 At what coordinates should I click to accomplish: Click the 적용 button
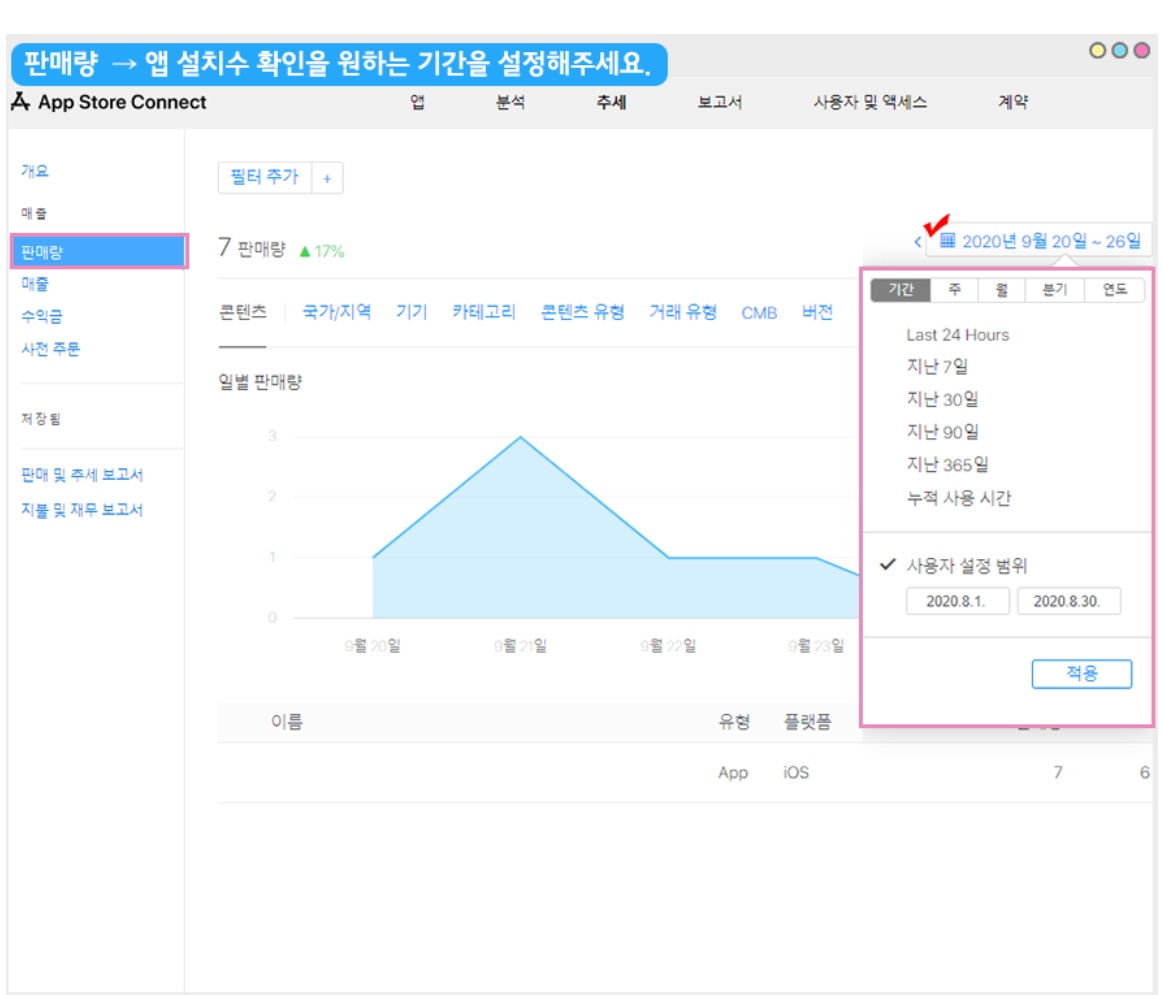(1081, 674)
